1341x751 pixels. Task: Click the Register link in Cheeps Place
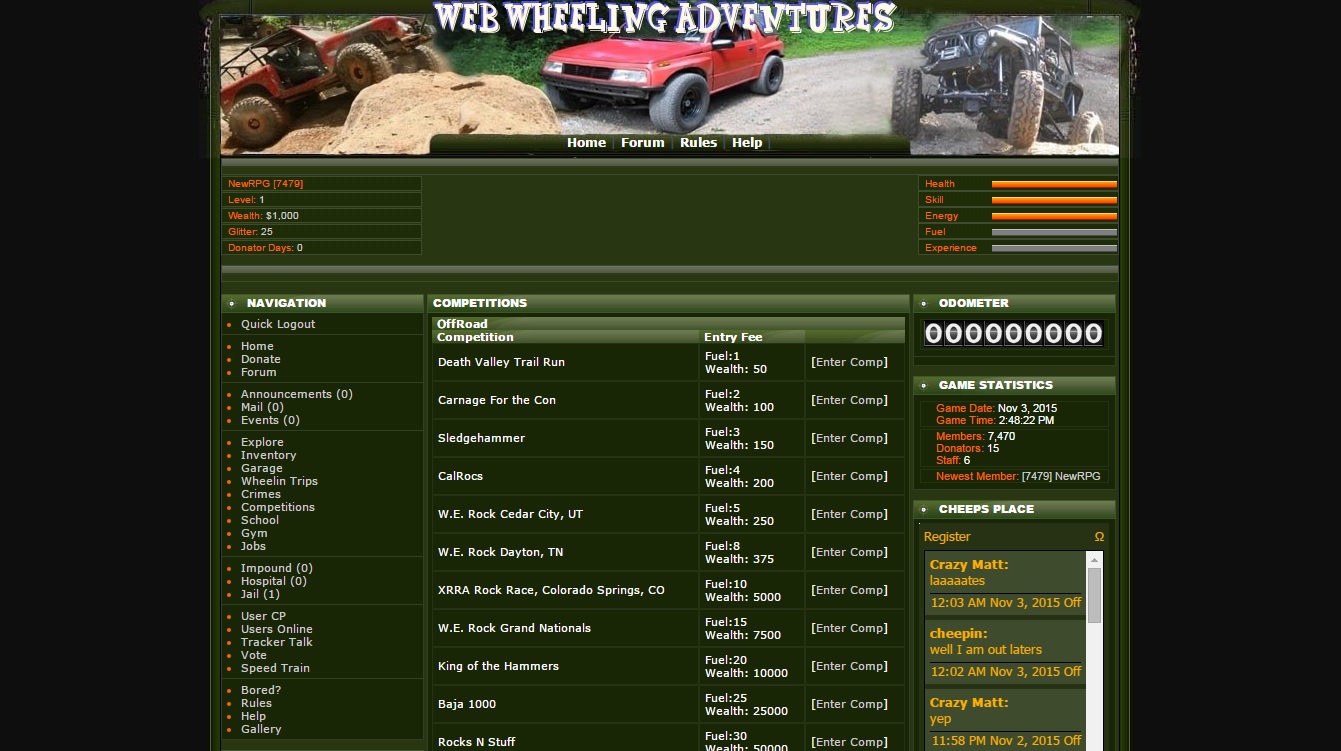tap(947, 537)
